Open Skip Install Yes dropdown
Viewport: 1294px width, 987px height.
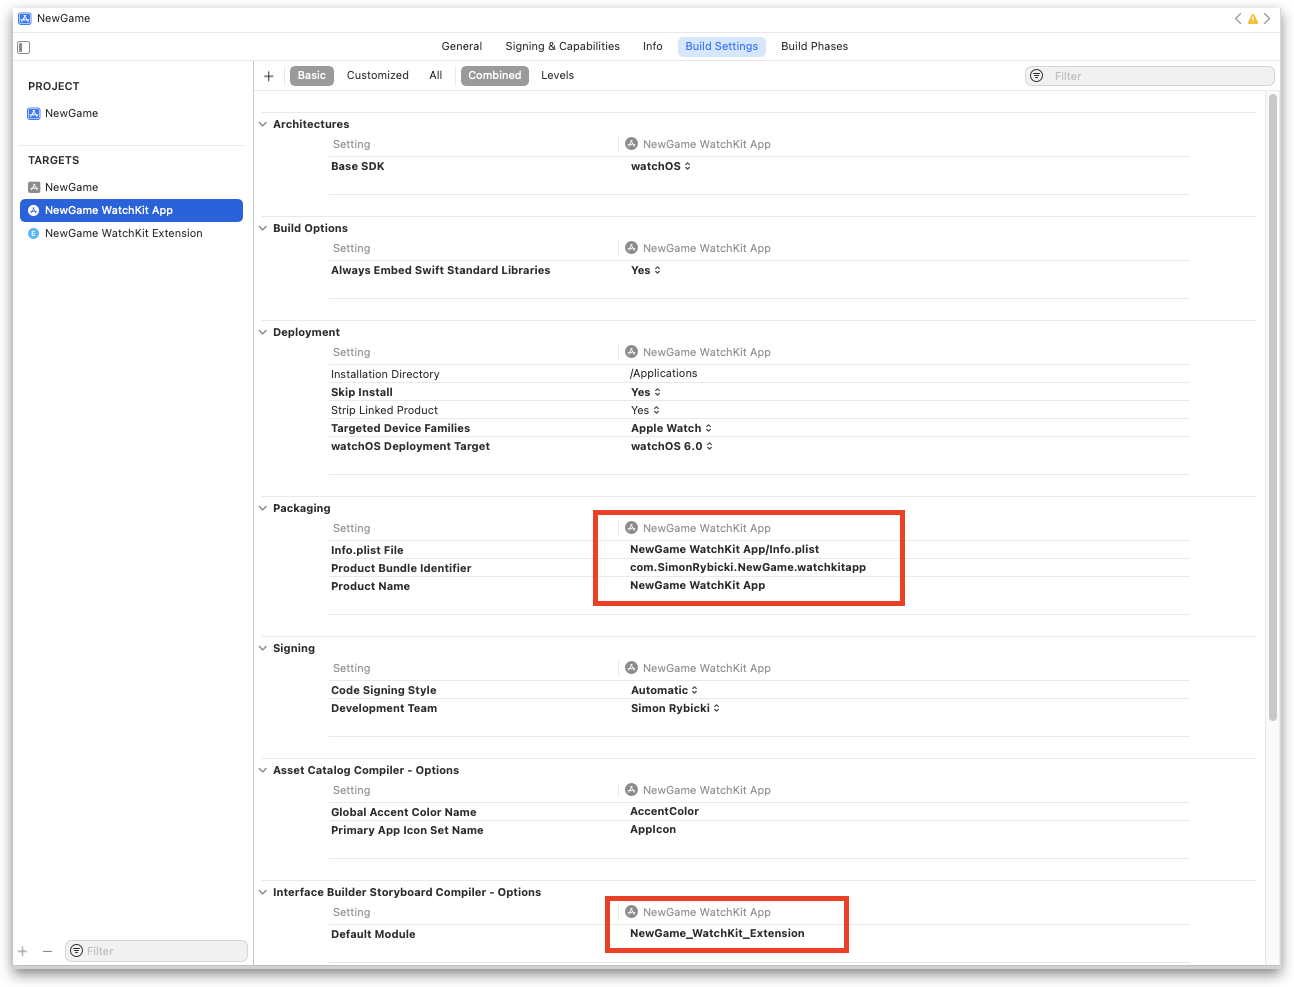646,393
